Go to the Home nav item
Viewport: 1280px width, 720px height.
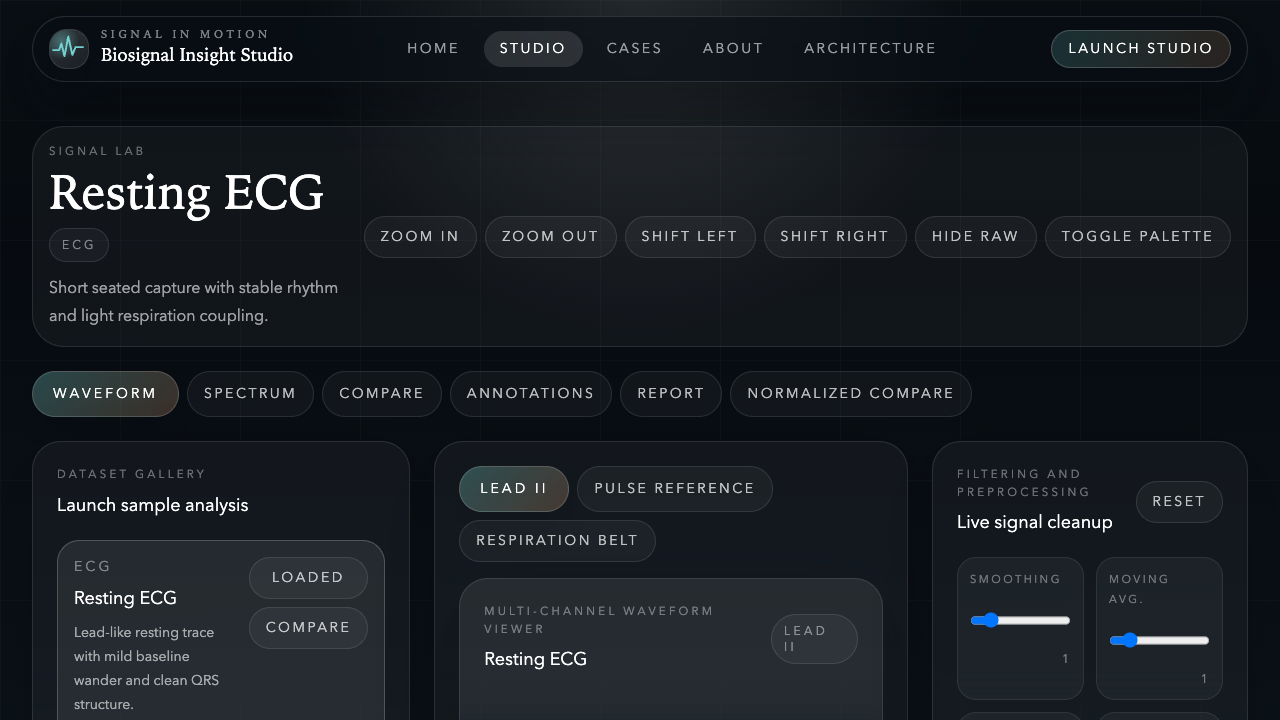433,48
